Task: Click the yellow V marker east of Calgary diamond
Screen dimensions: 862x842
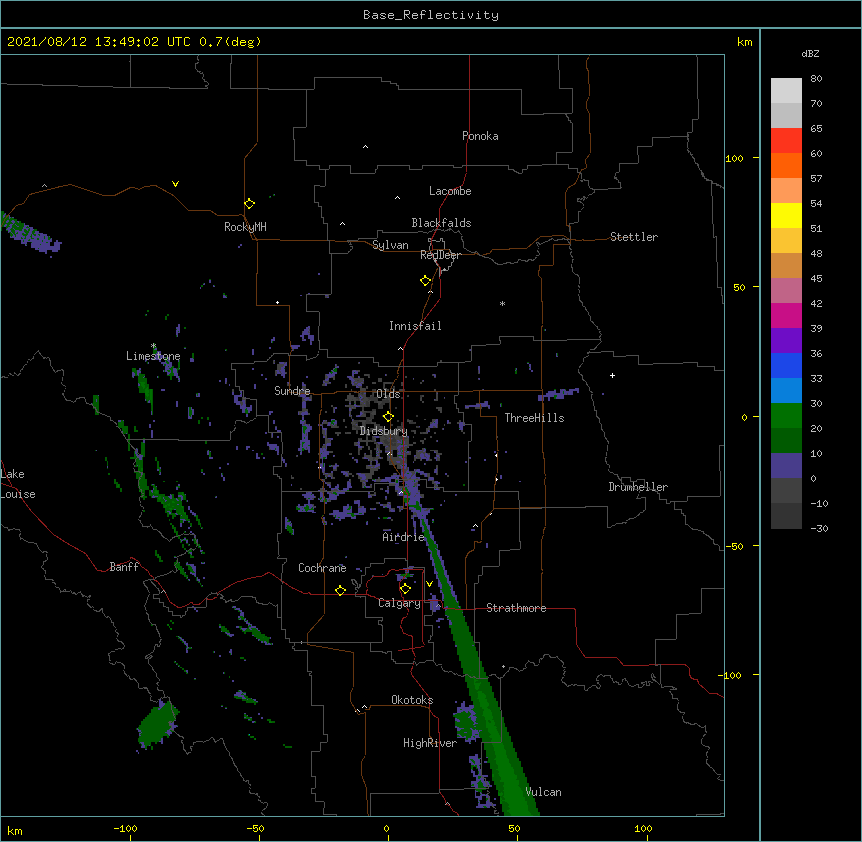Action: coord(429,584)
